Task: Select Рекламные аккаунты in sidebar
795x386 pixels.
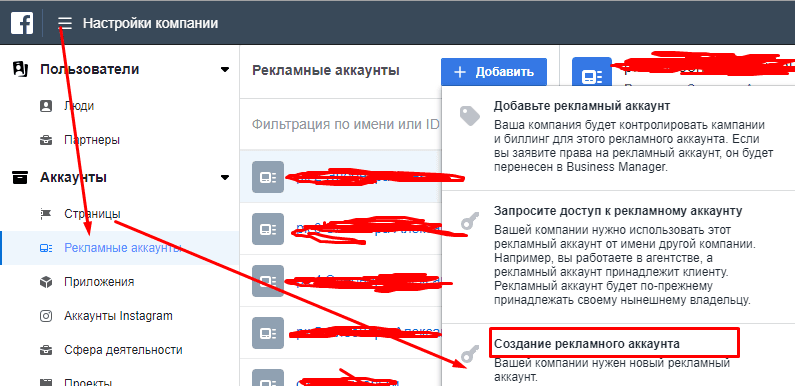Action: tap(120, 248)
